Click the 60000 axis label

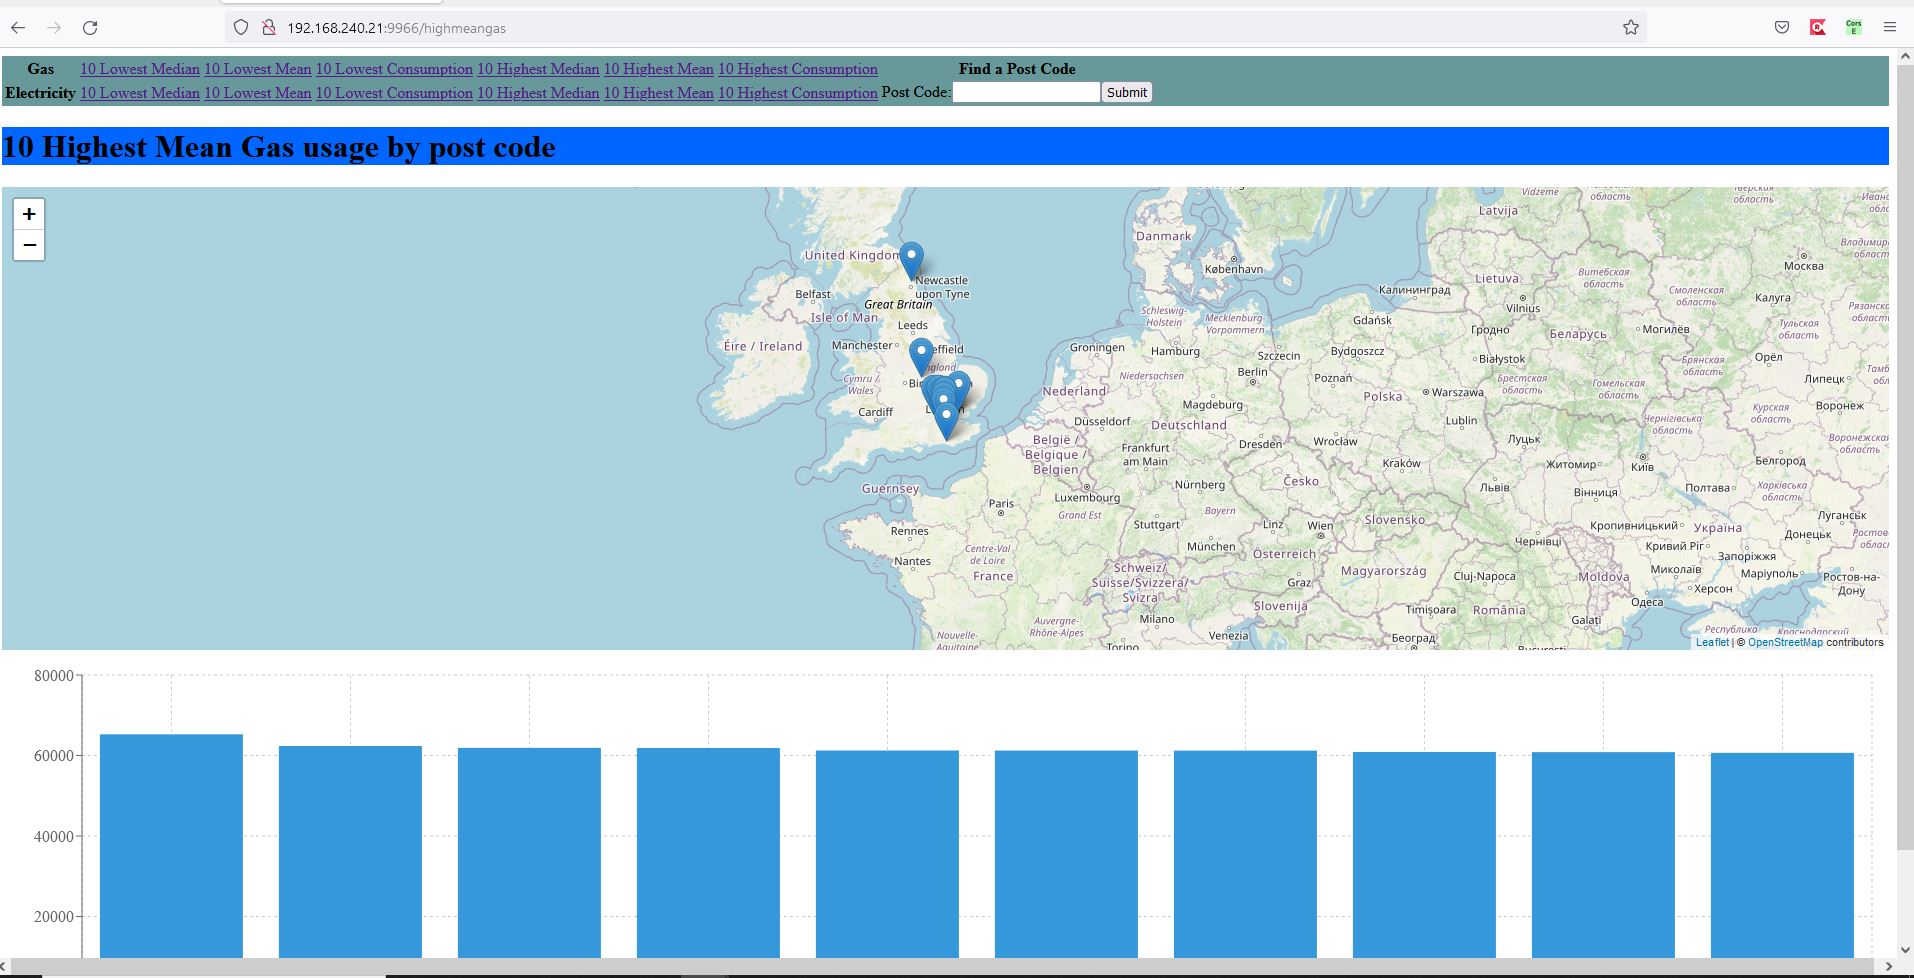coord(54,756)
